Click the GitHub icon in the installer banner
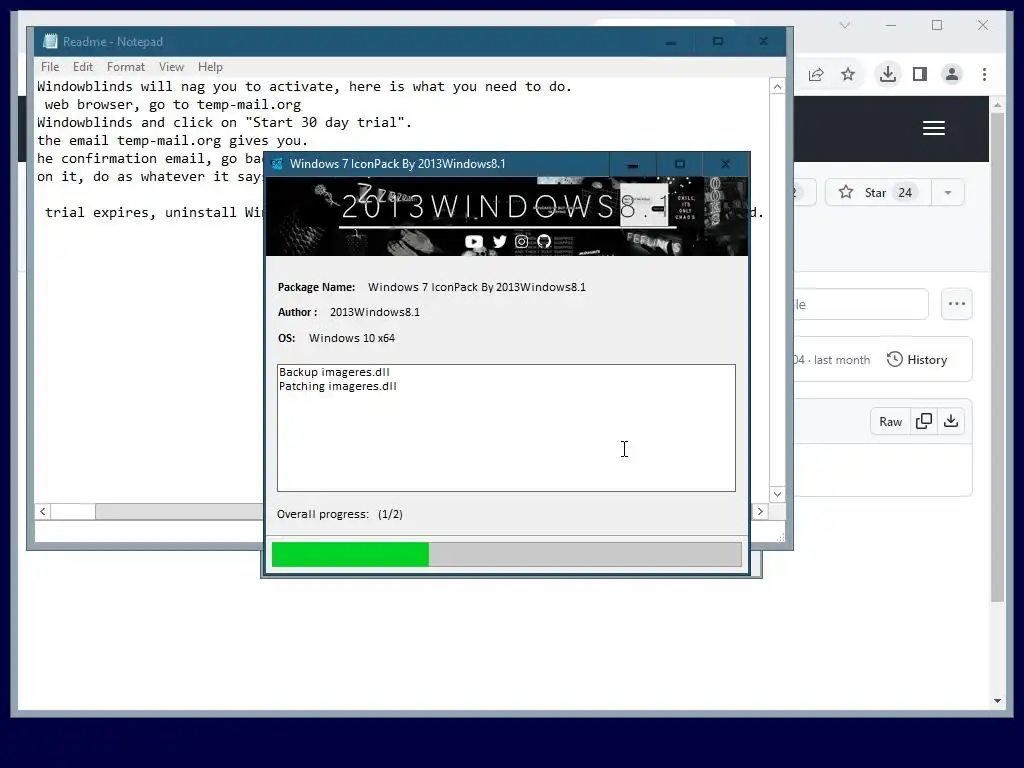The image size is (1024, 768). 544,242
